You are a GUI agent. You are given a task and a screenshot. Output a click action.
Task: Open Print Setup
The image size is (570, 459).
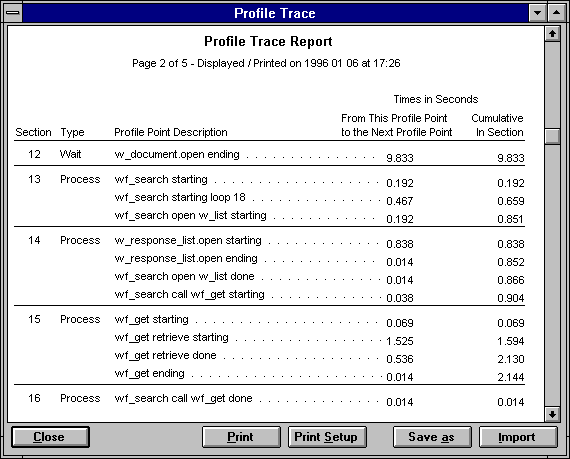pos(327,437)
